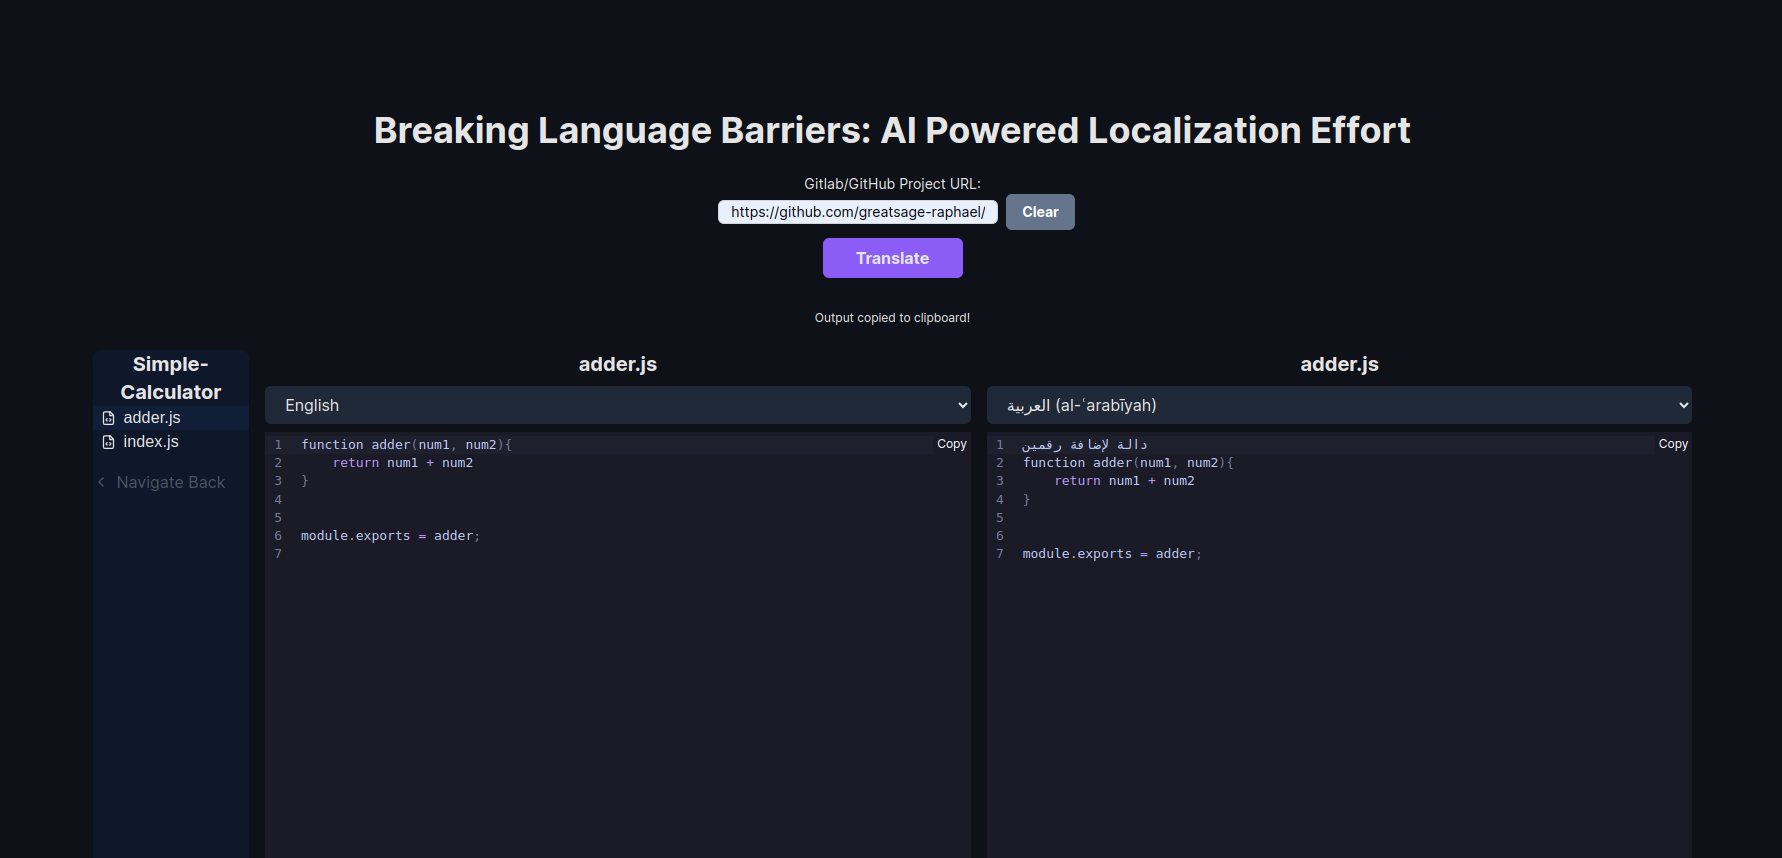
Task: Click 'return num1 + num2' in English editor
Action: [x=403, y=463]
